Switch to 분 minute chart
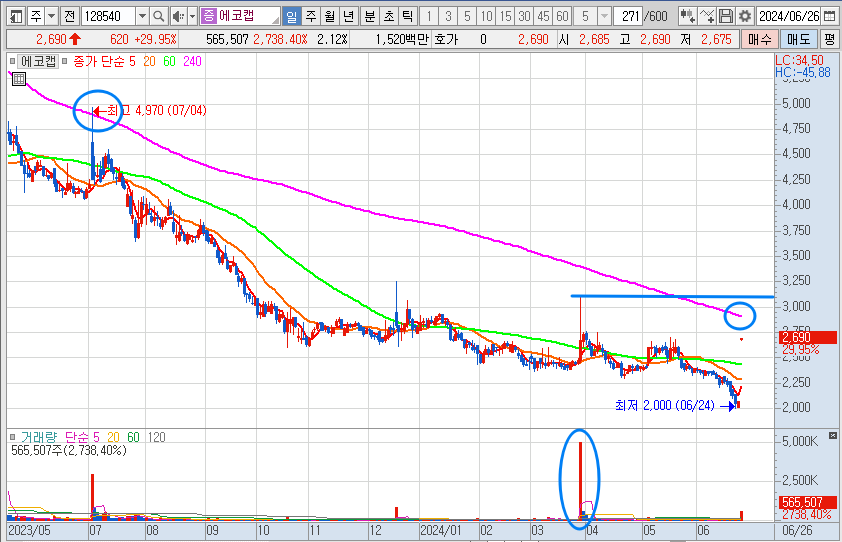 pos(370,16)
